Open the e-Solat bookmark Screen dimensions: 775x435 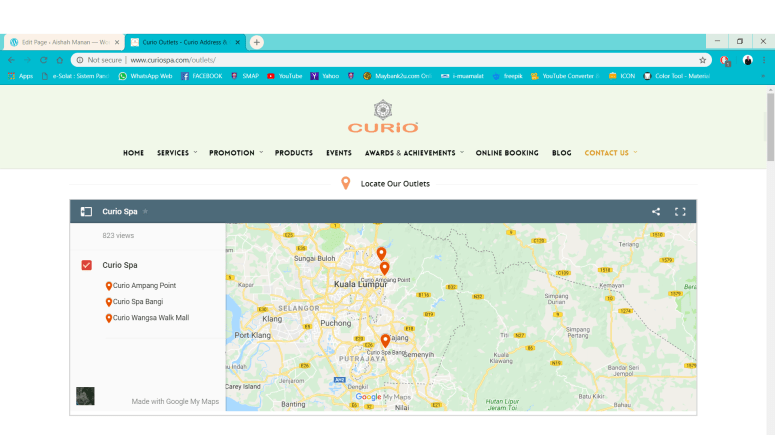tap(75, 76)
